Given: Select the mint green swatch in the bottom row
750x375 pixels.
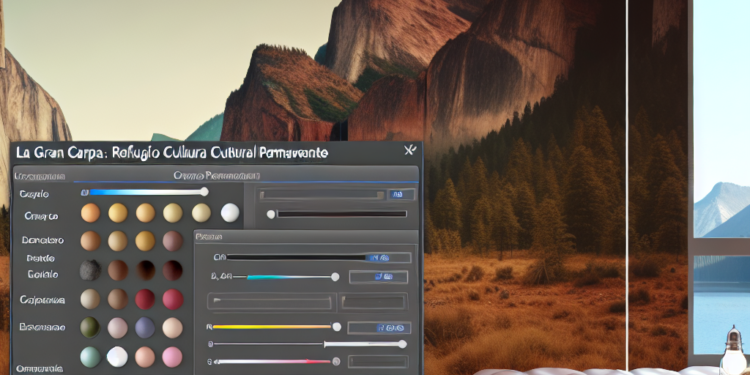Looking at the screenshot, I should pyautogui.click(x=90, y=357).
